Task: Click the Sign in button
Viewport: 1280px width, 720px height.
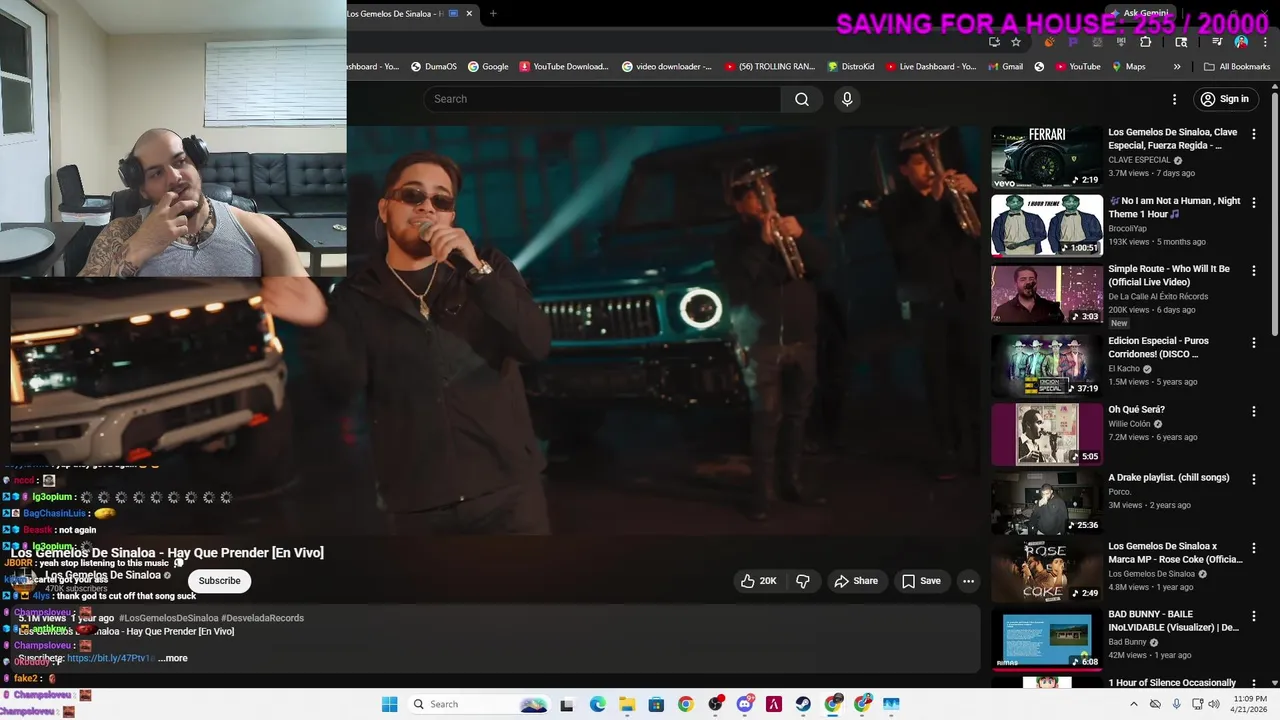Action: click(x=1225, y=99)
